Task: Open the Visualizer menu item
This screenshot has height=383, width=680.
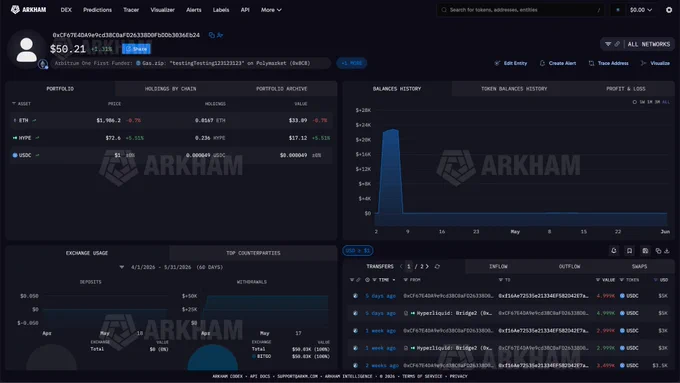Action: point(163,10)
